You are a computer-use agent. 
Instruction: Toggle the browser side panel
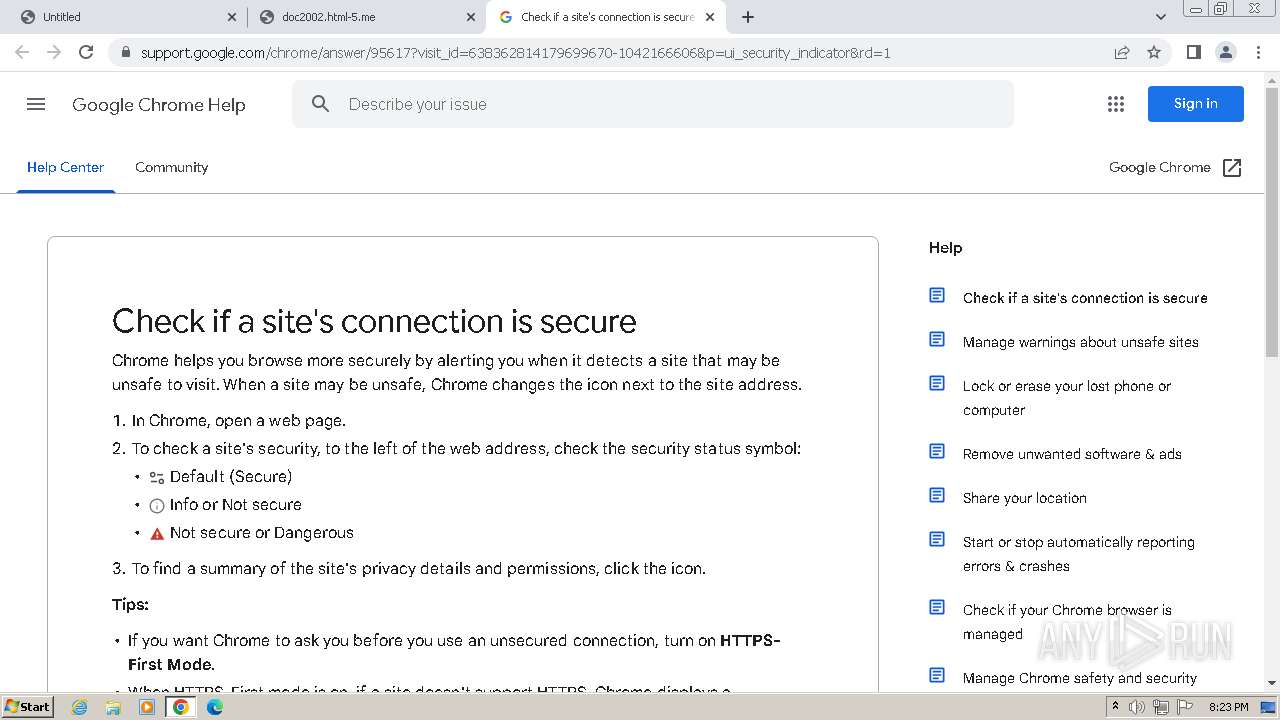[1193, 52]
